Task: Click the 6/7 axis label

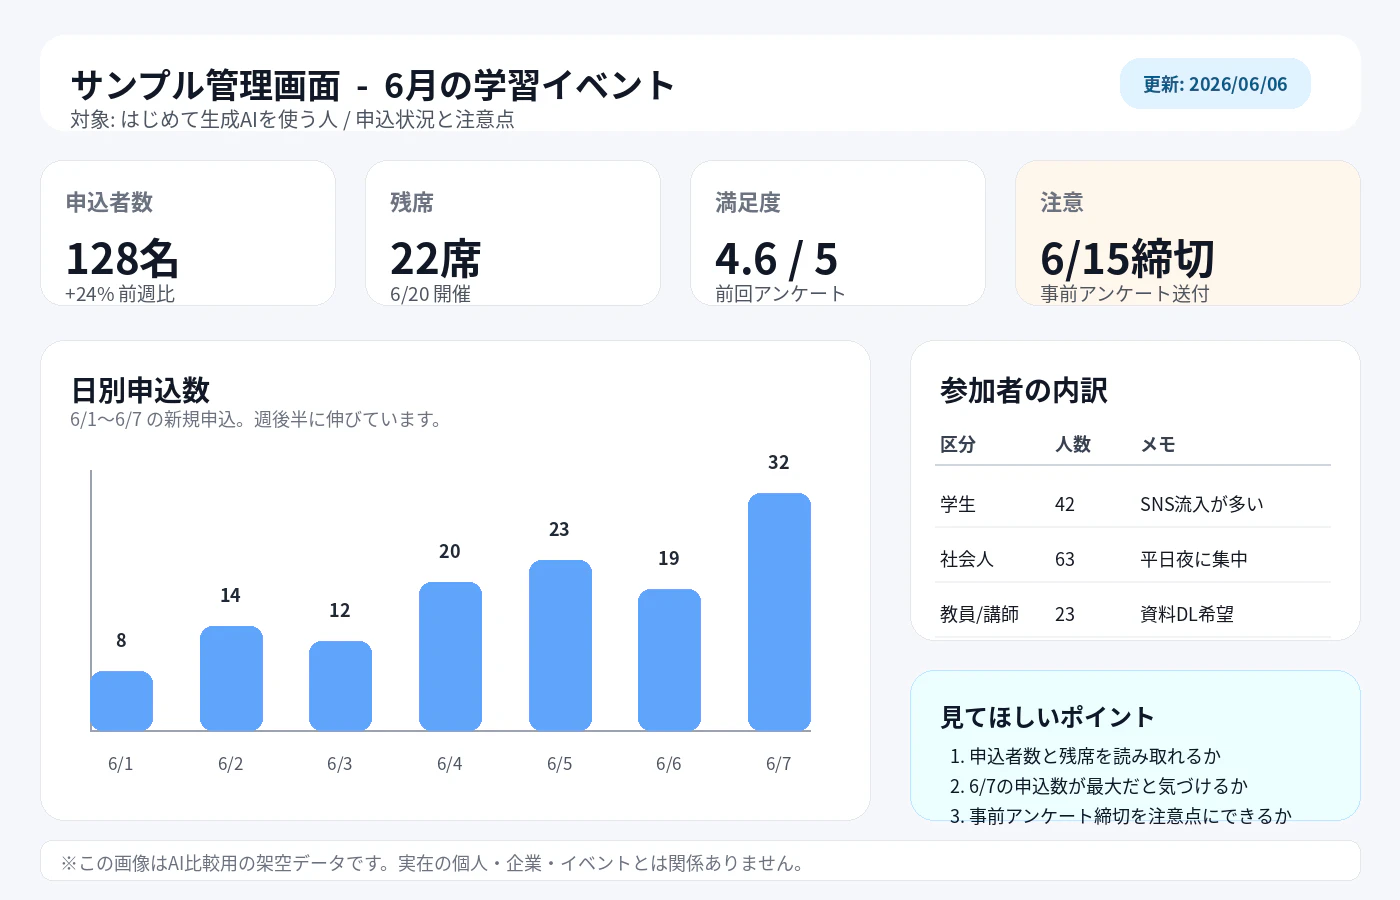Action: click(x=779, y=764)
